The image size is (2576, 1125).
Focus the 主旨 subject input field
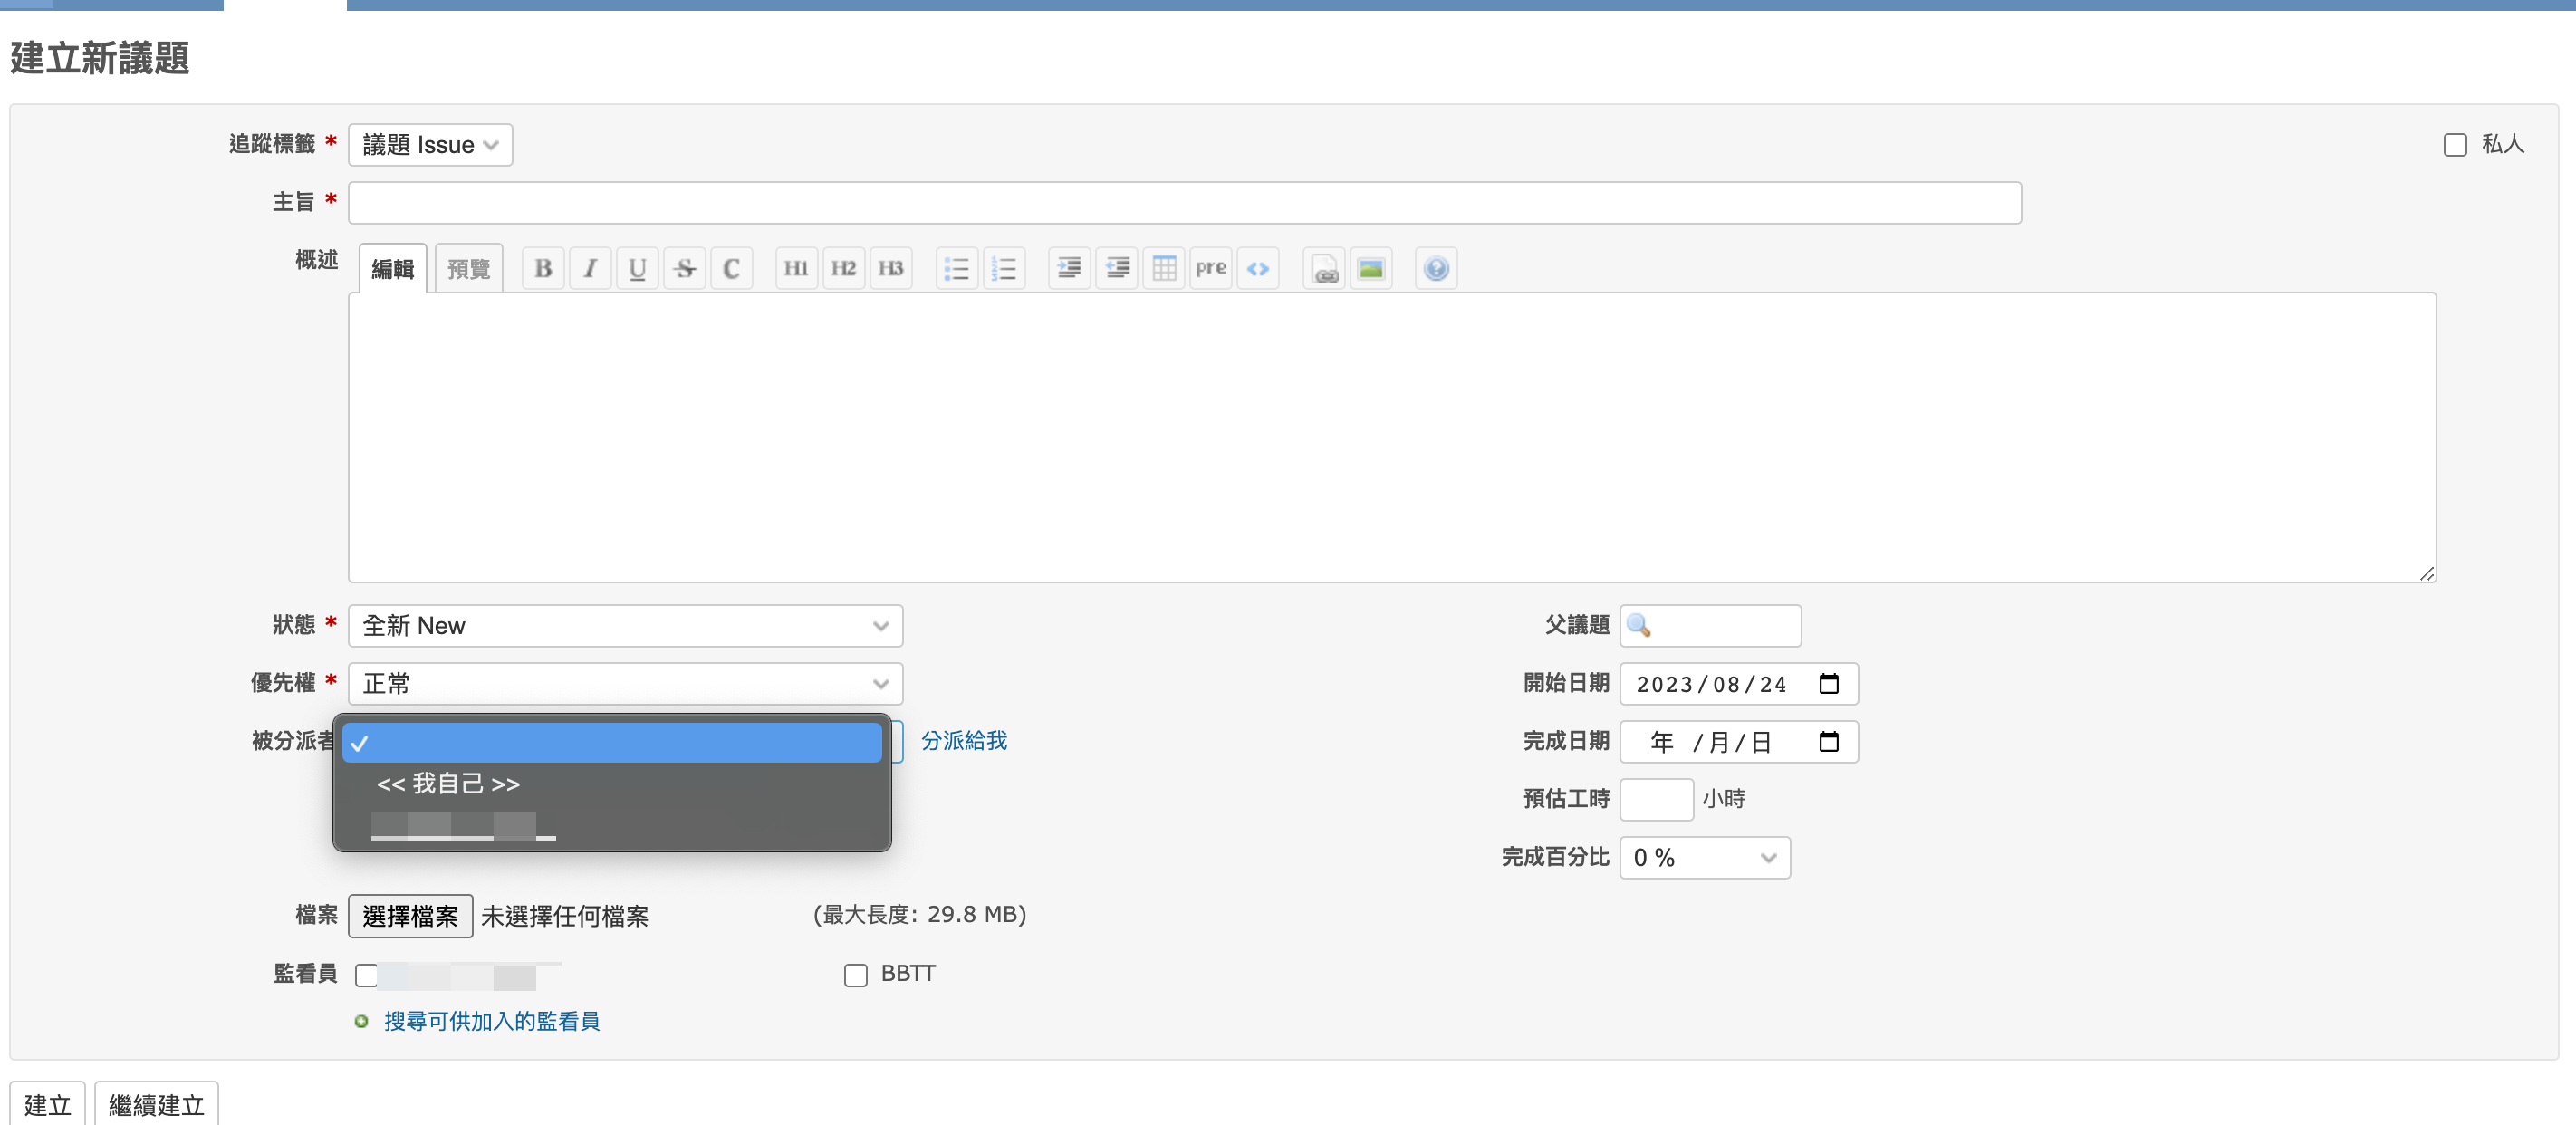pos(1184,203)
